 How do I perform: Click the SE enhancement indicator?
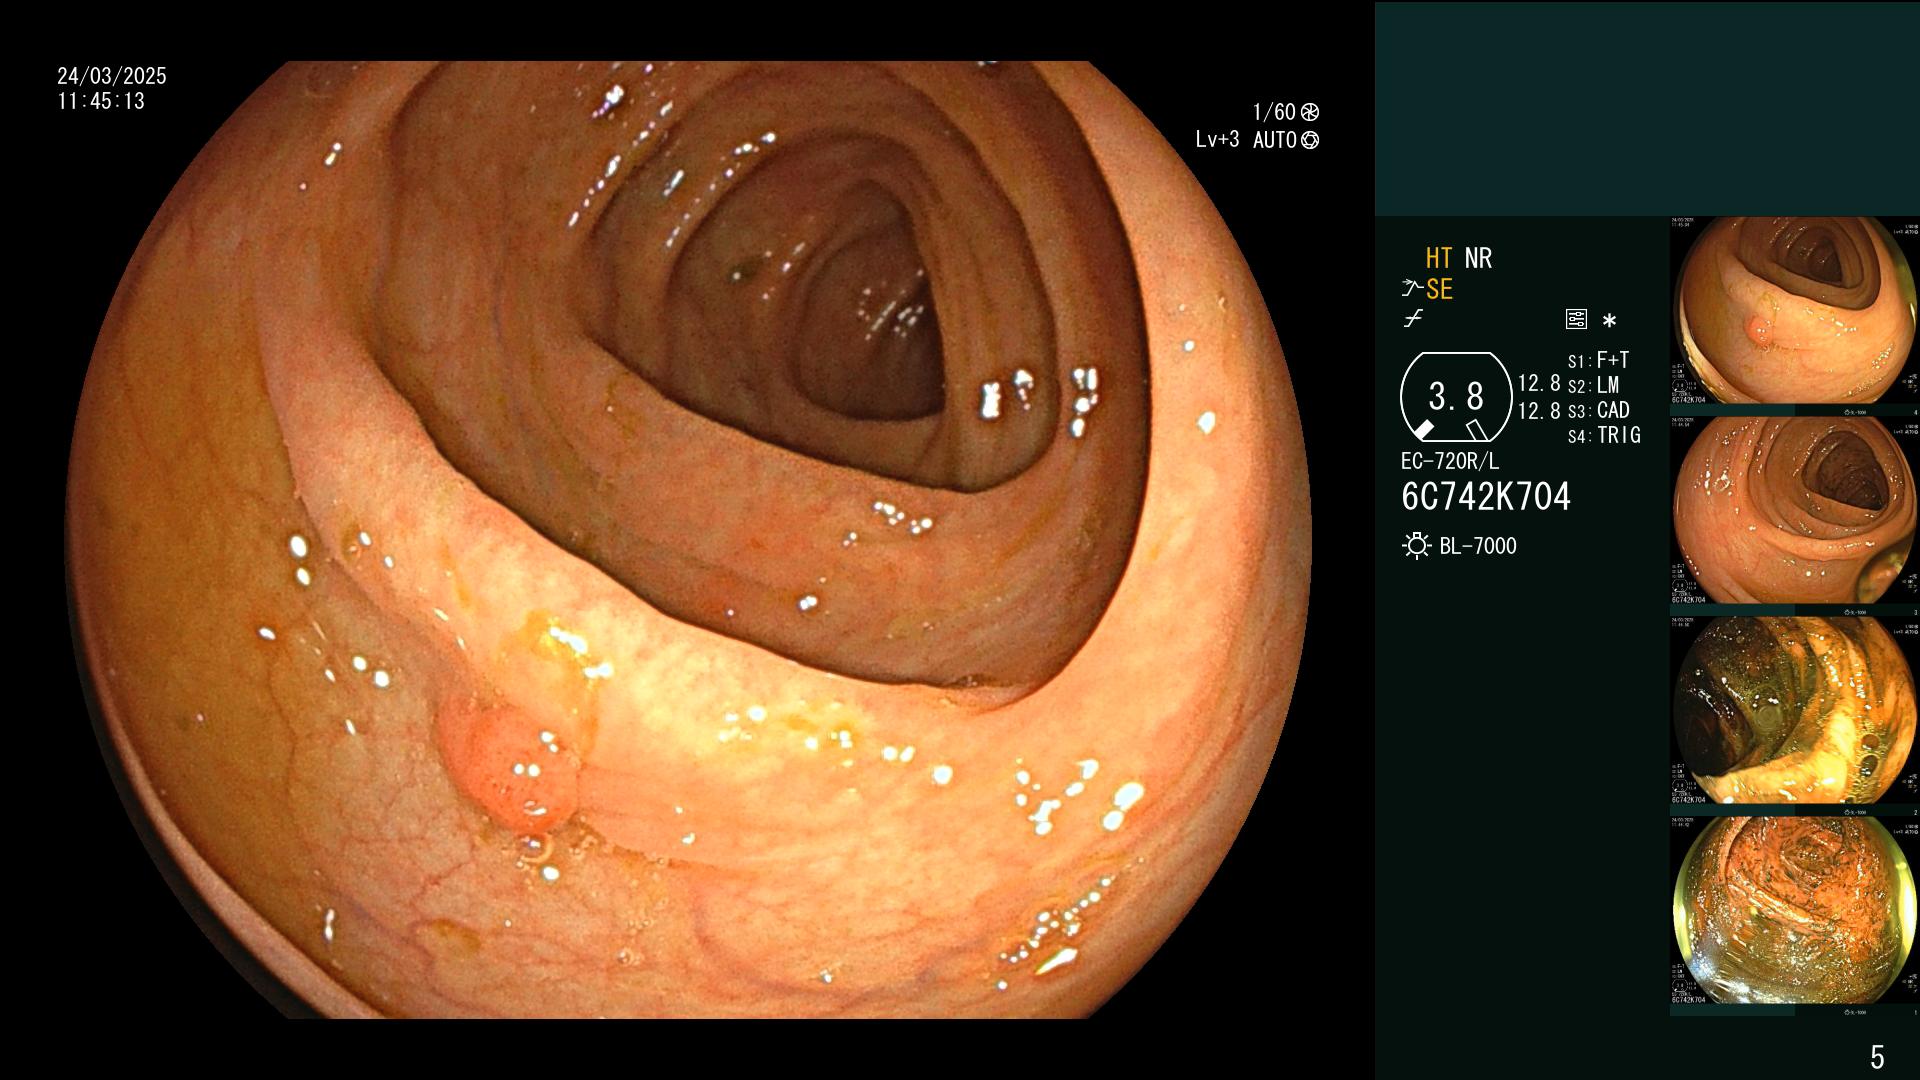(1439, 290)
